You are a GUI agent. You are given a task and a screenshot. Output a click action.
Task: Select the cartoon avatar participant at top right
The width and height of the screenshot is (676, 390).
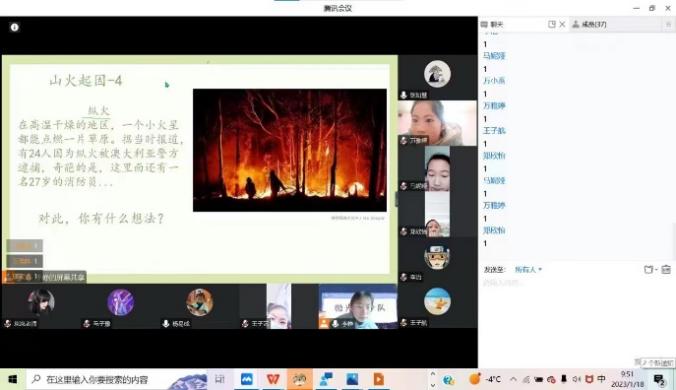[x=437, y=74]
